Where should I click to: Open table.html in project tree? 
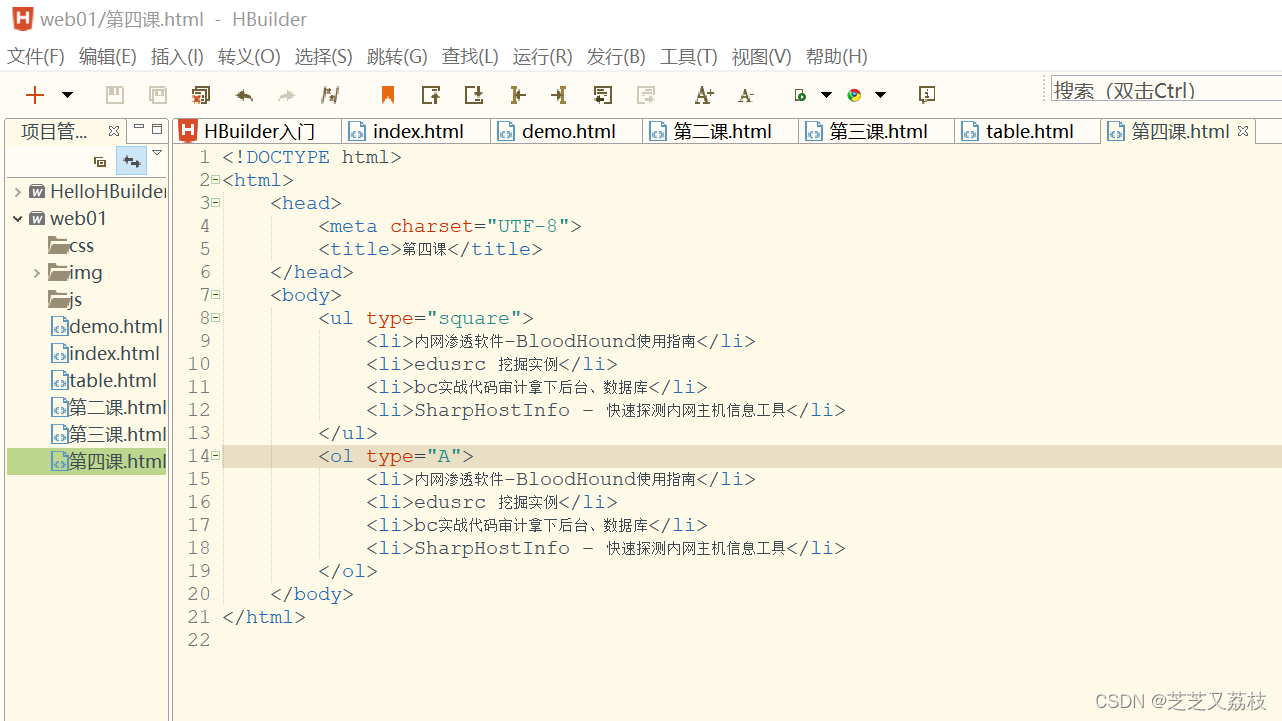click(104, 381)
